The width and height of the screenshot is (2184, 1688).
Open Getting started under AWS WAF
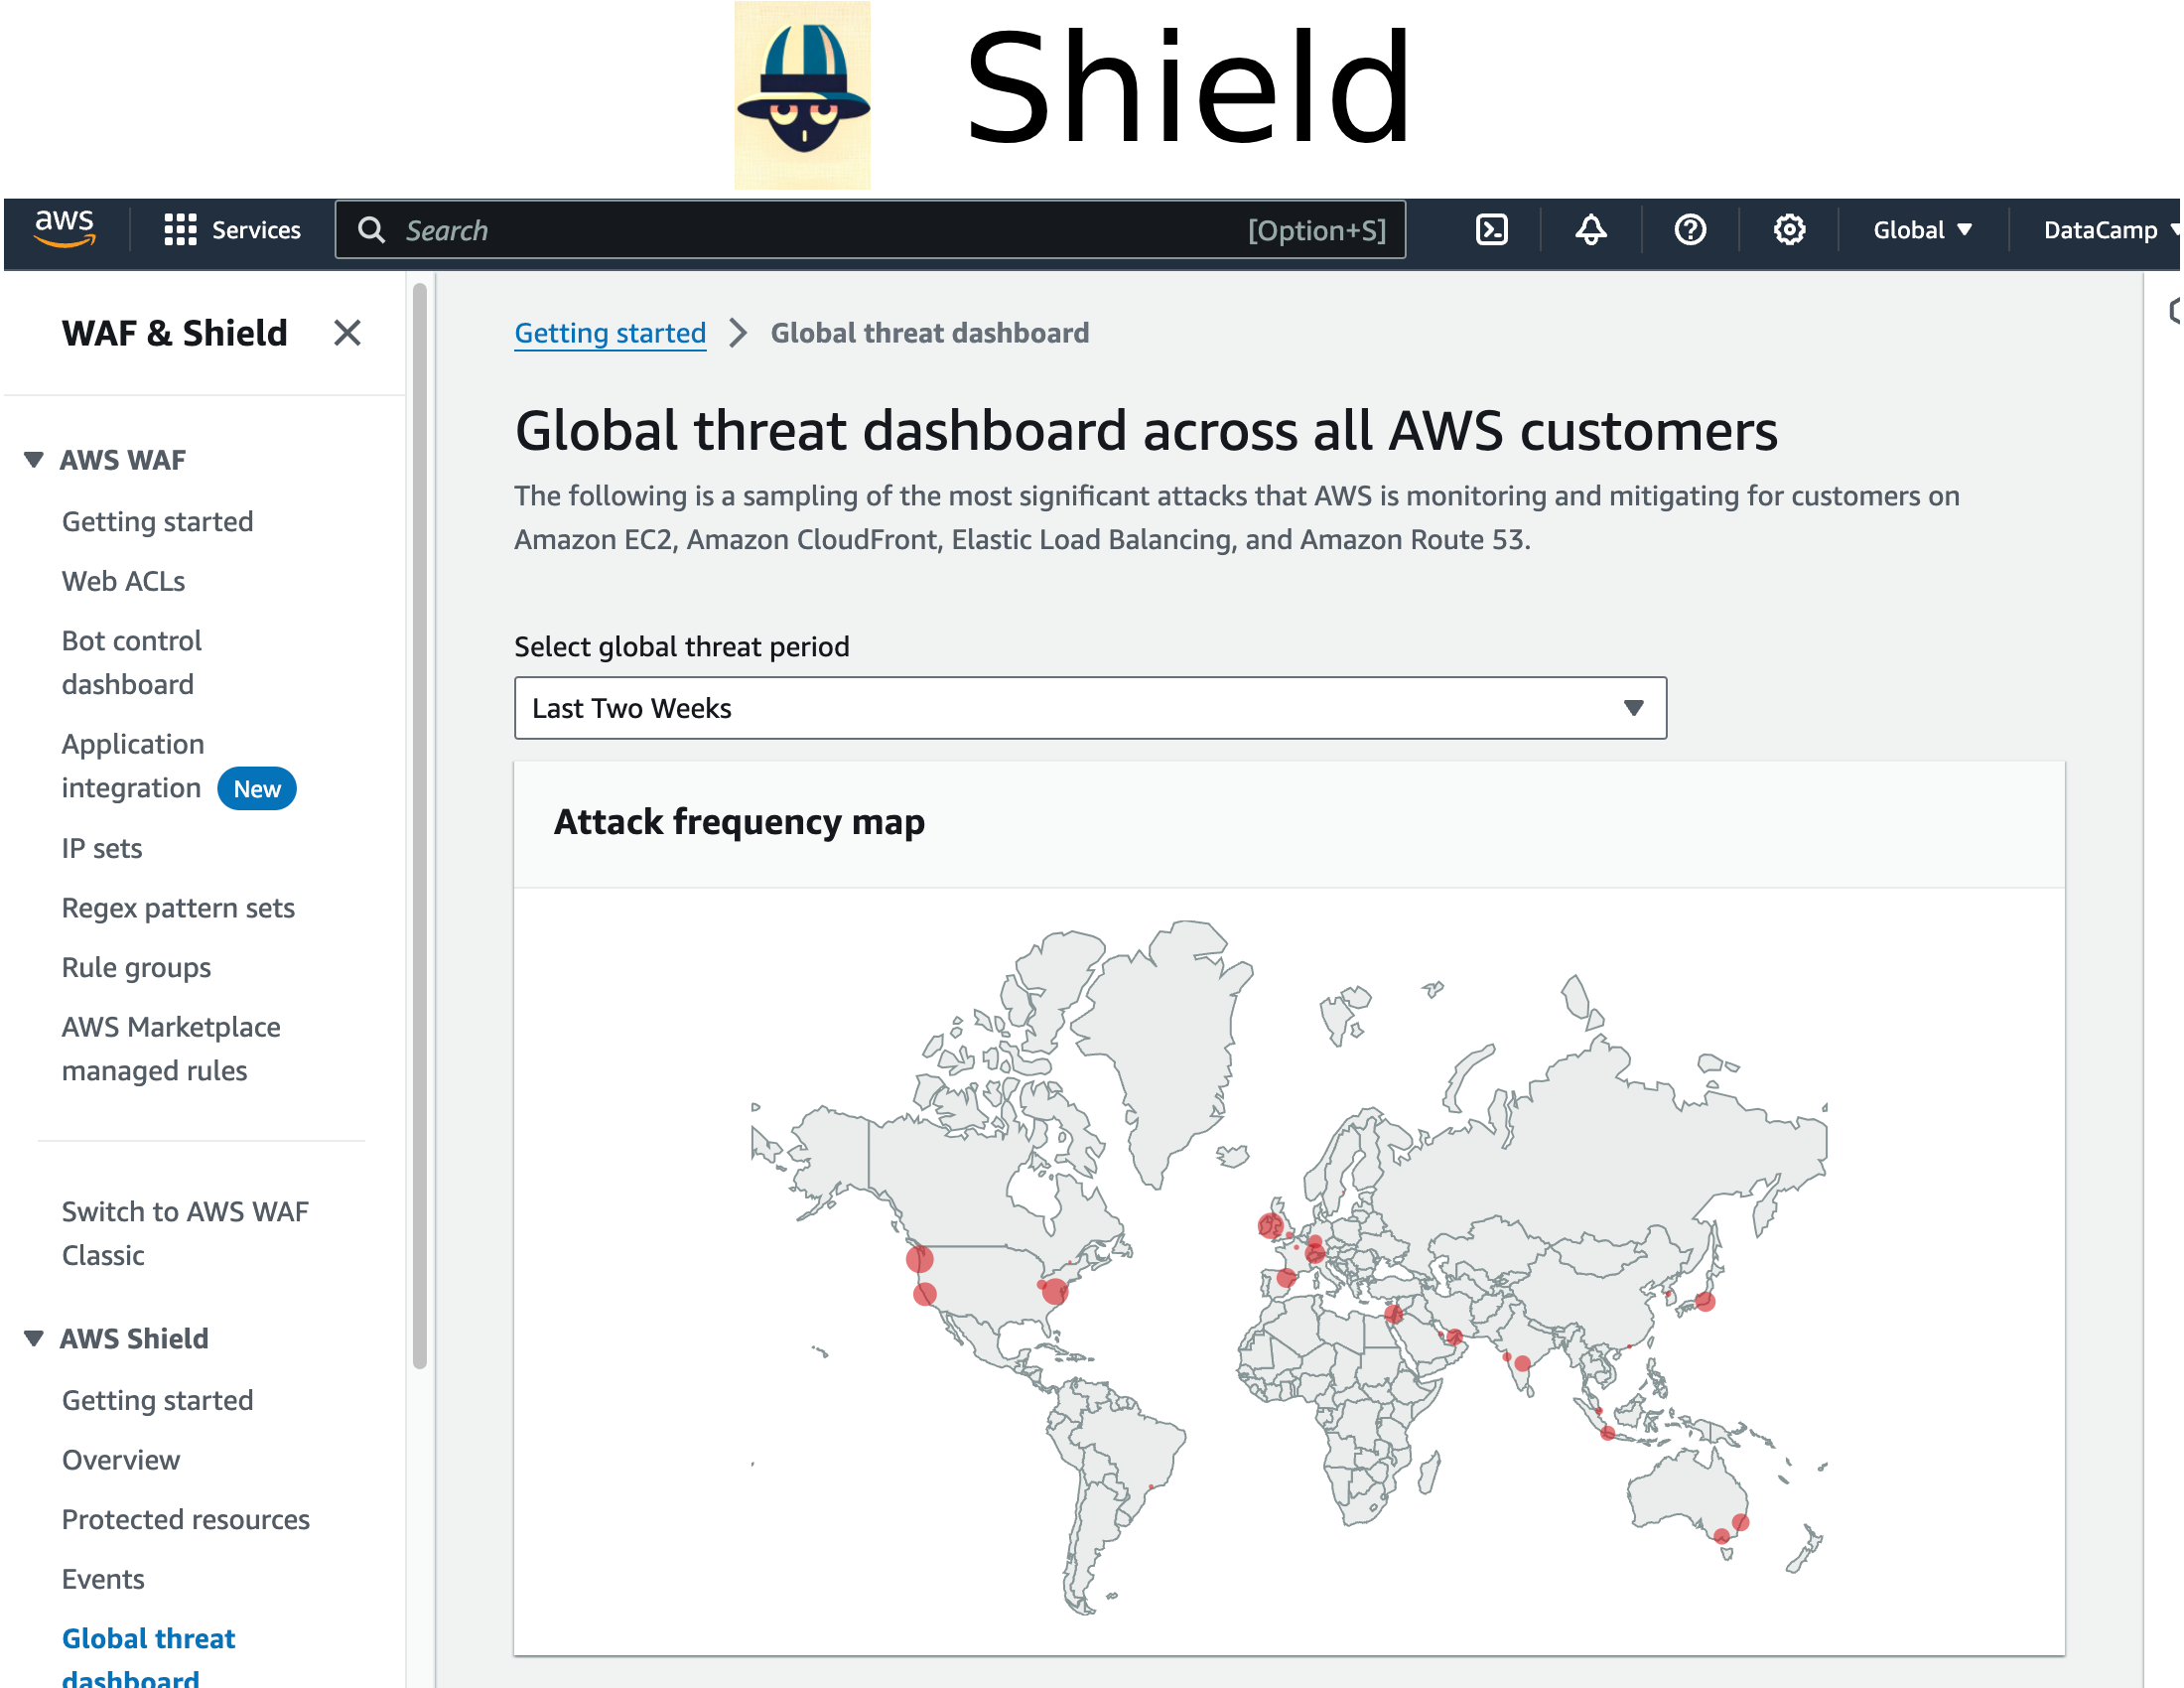coord(157,522)
